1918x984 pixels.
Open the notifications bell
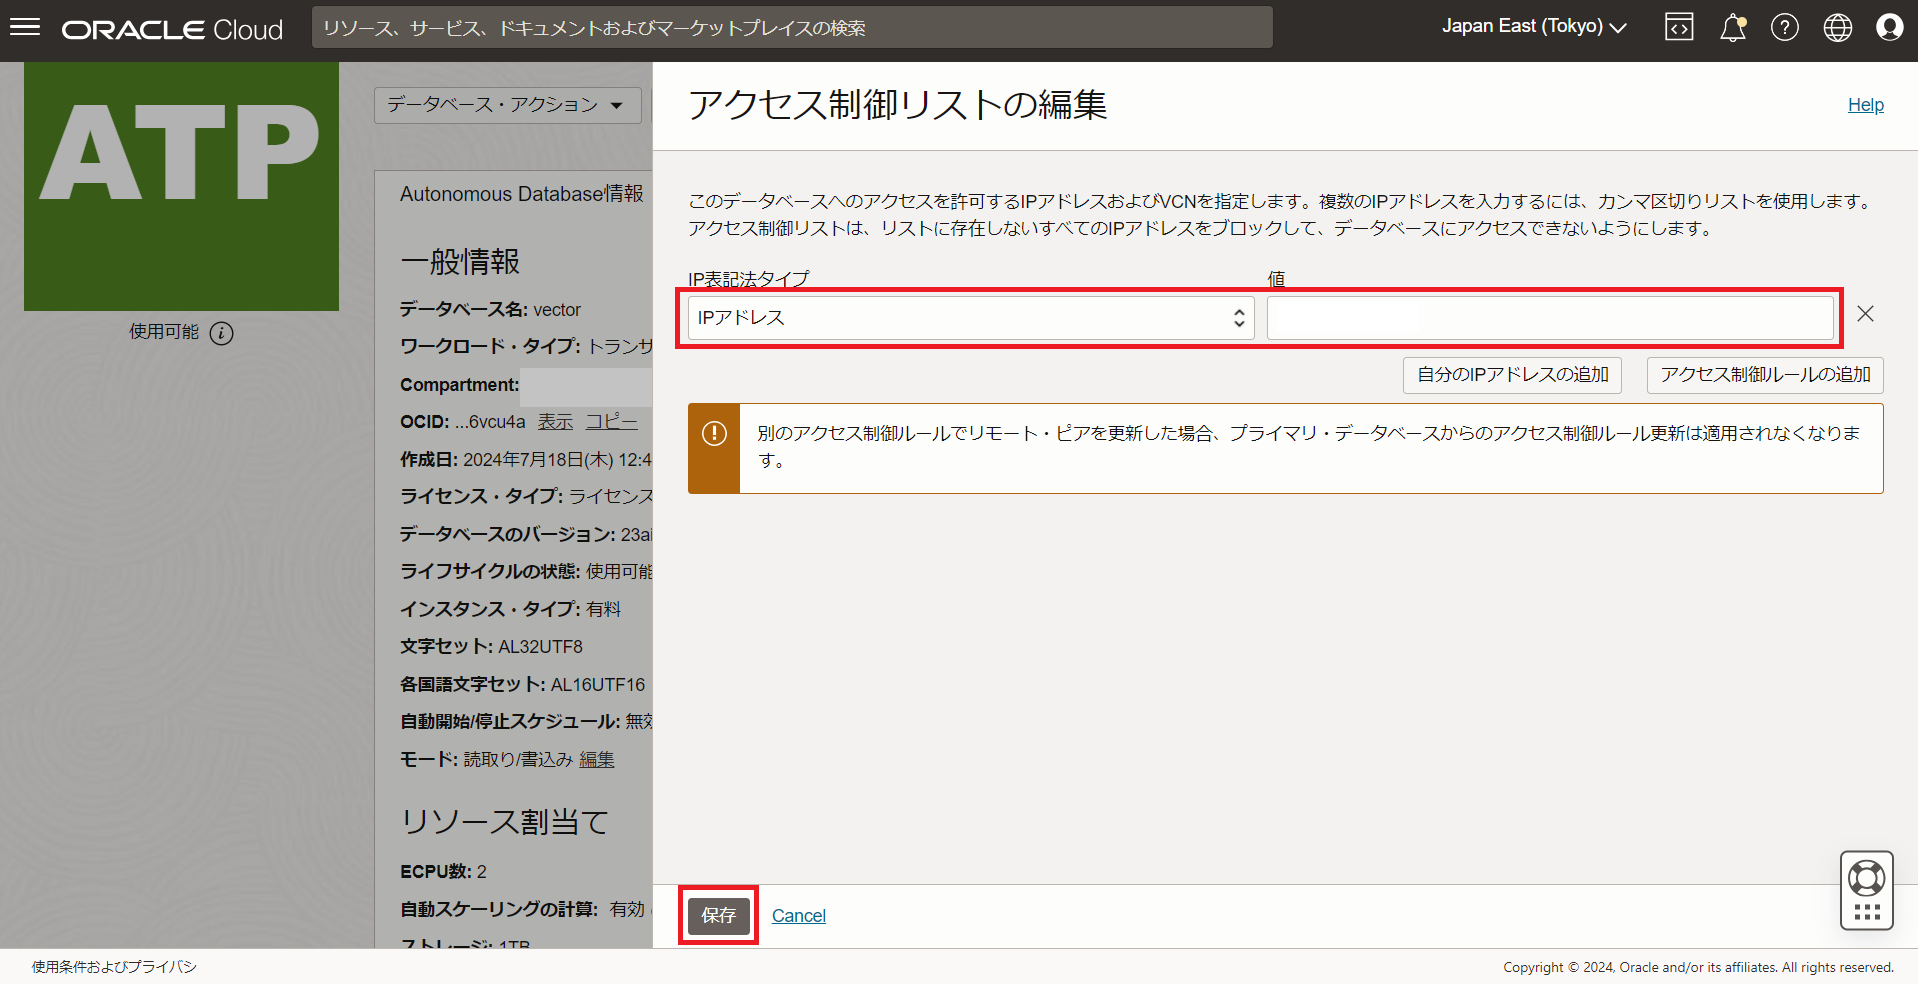click(1732, 28)
